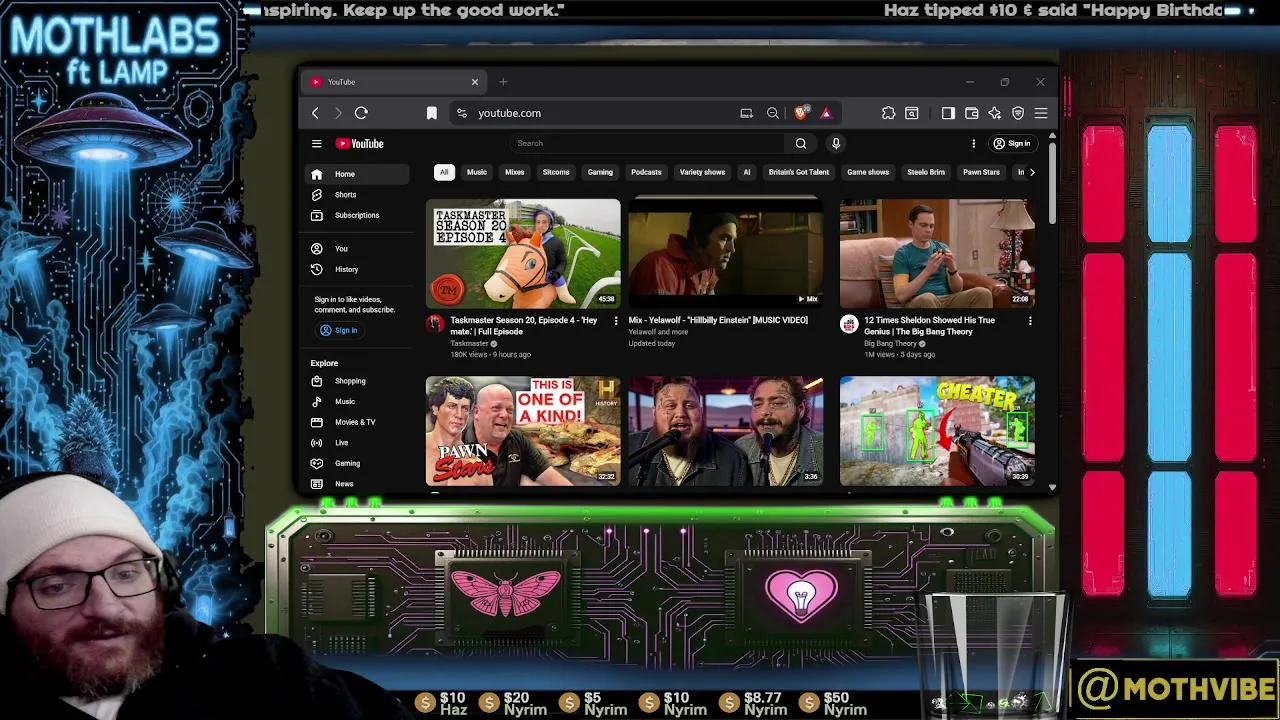Select the Podcasts filter chip
This screenshot has width=1280, height=720.
646,172
